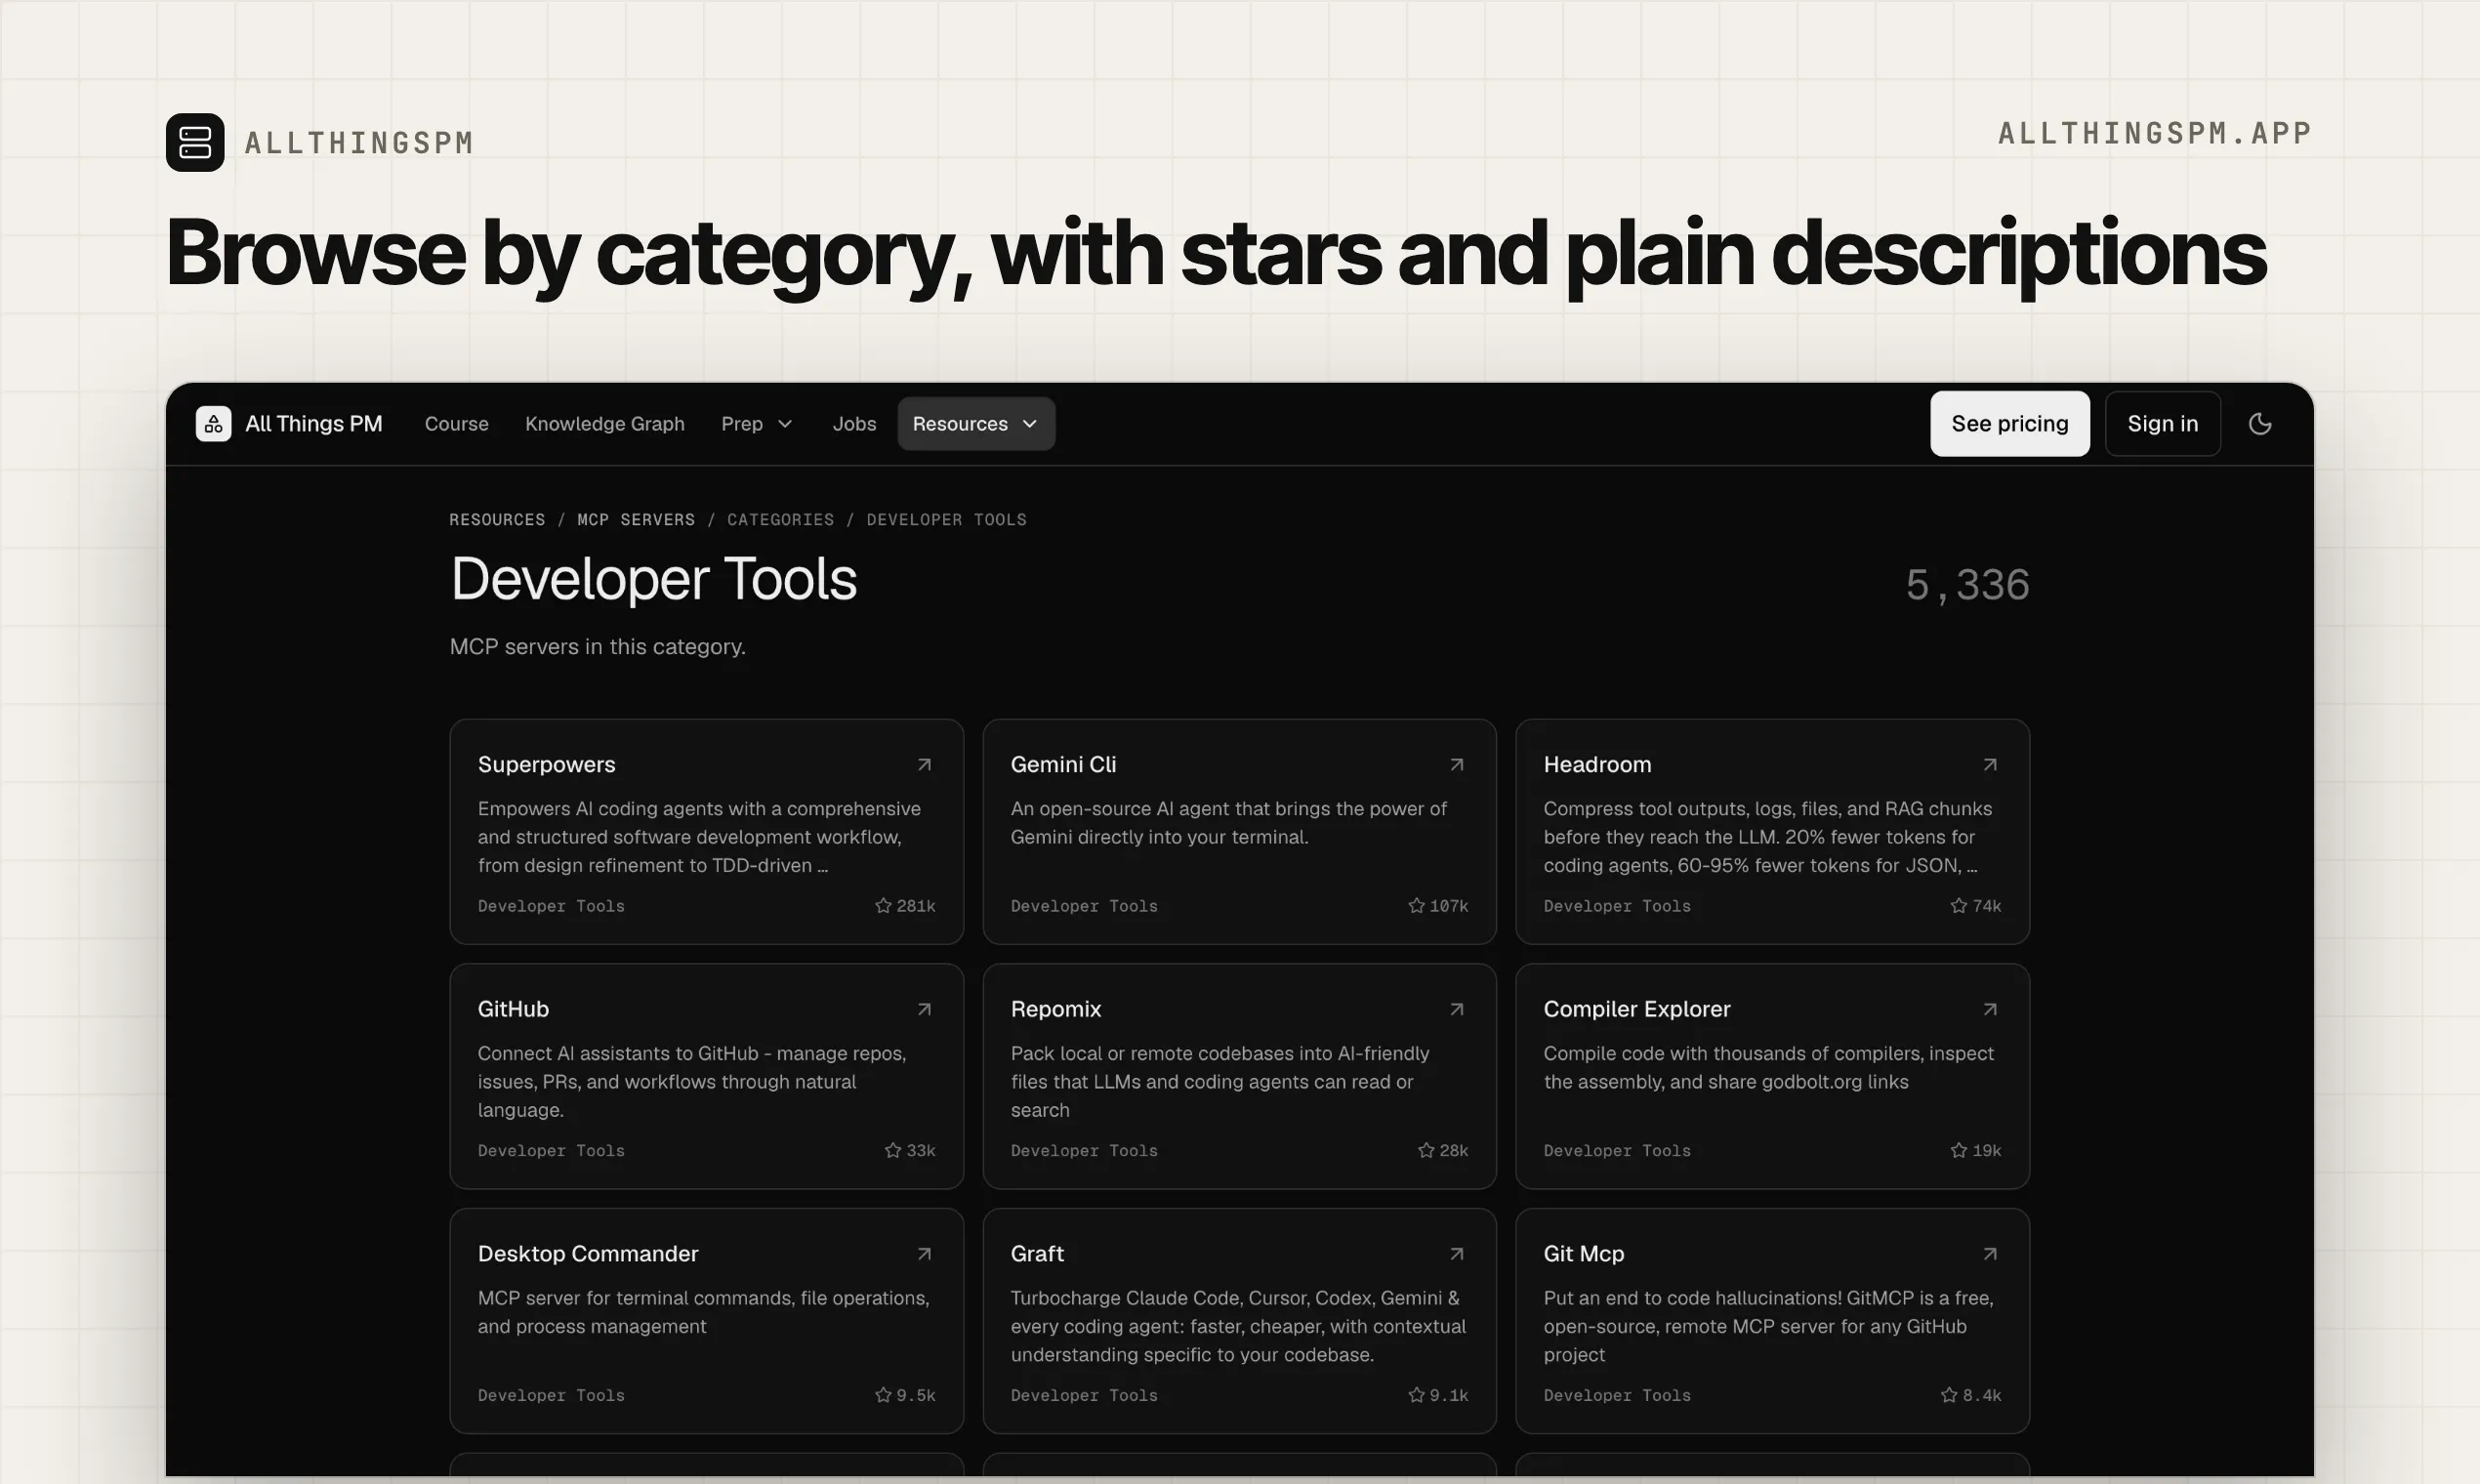2480x1484 pixels.
Task: Click the Git Mcp card title
Action: click(x=1584, y=1254)
